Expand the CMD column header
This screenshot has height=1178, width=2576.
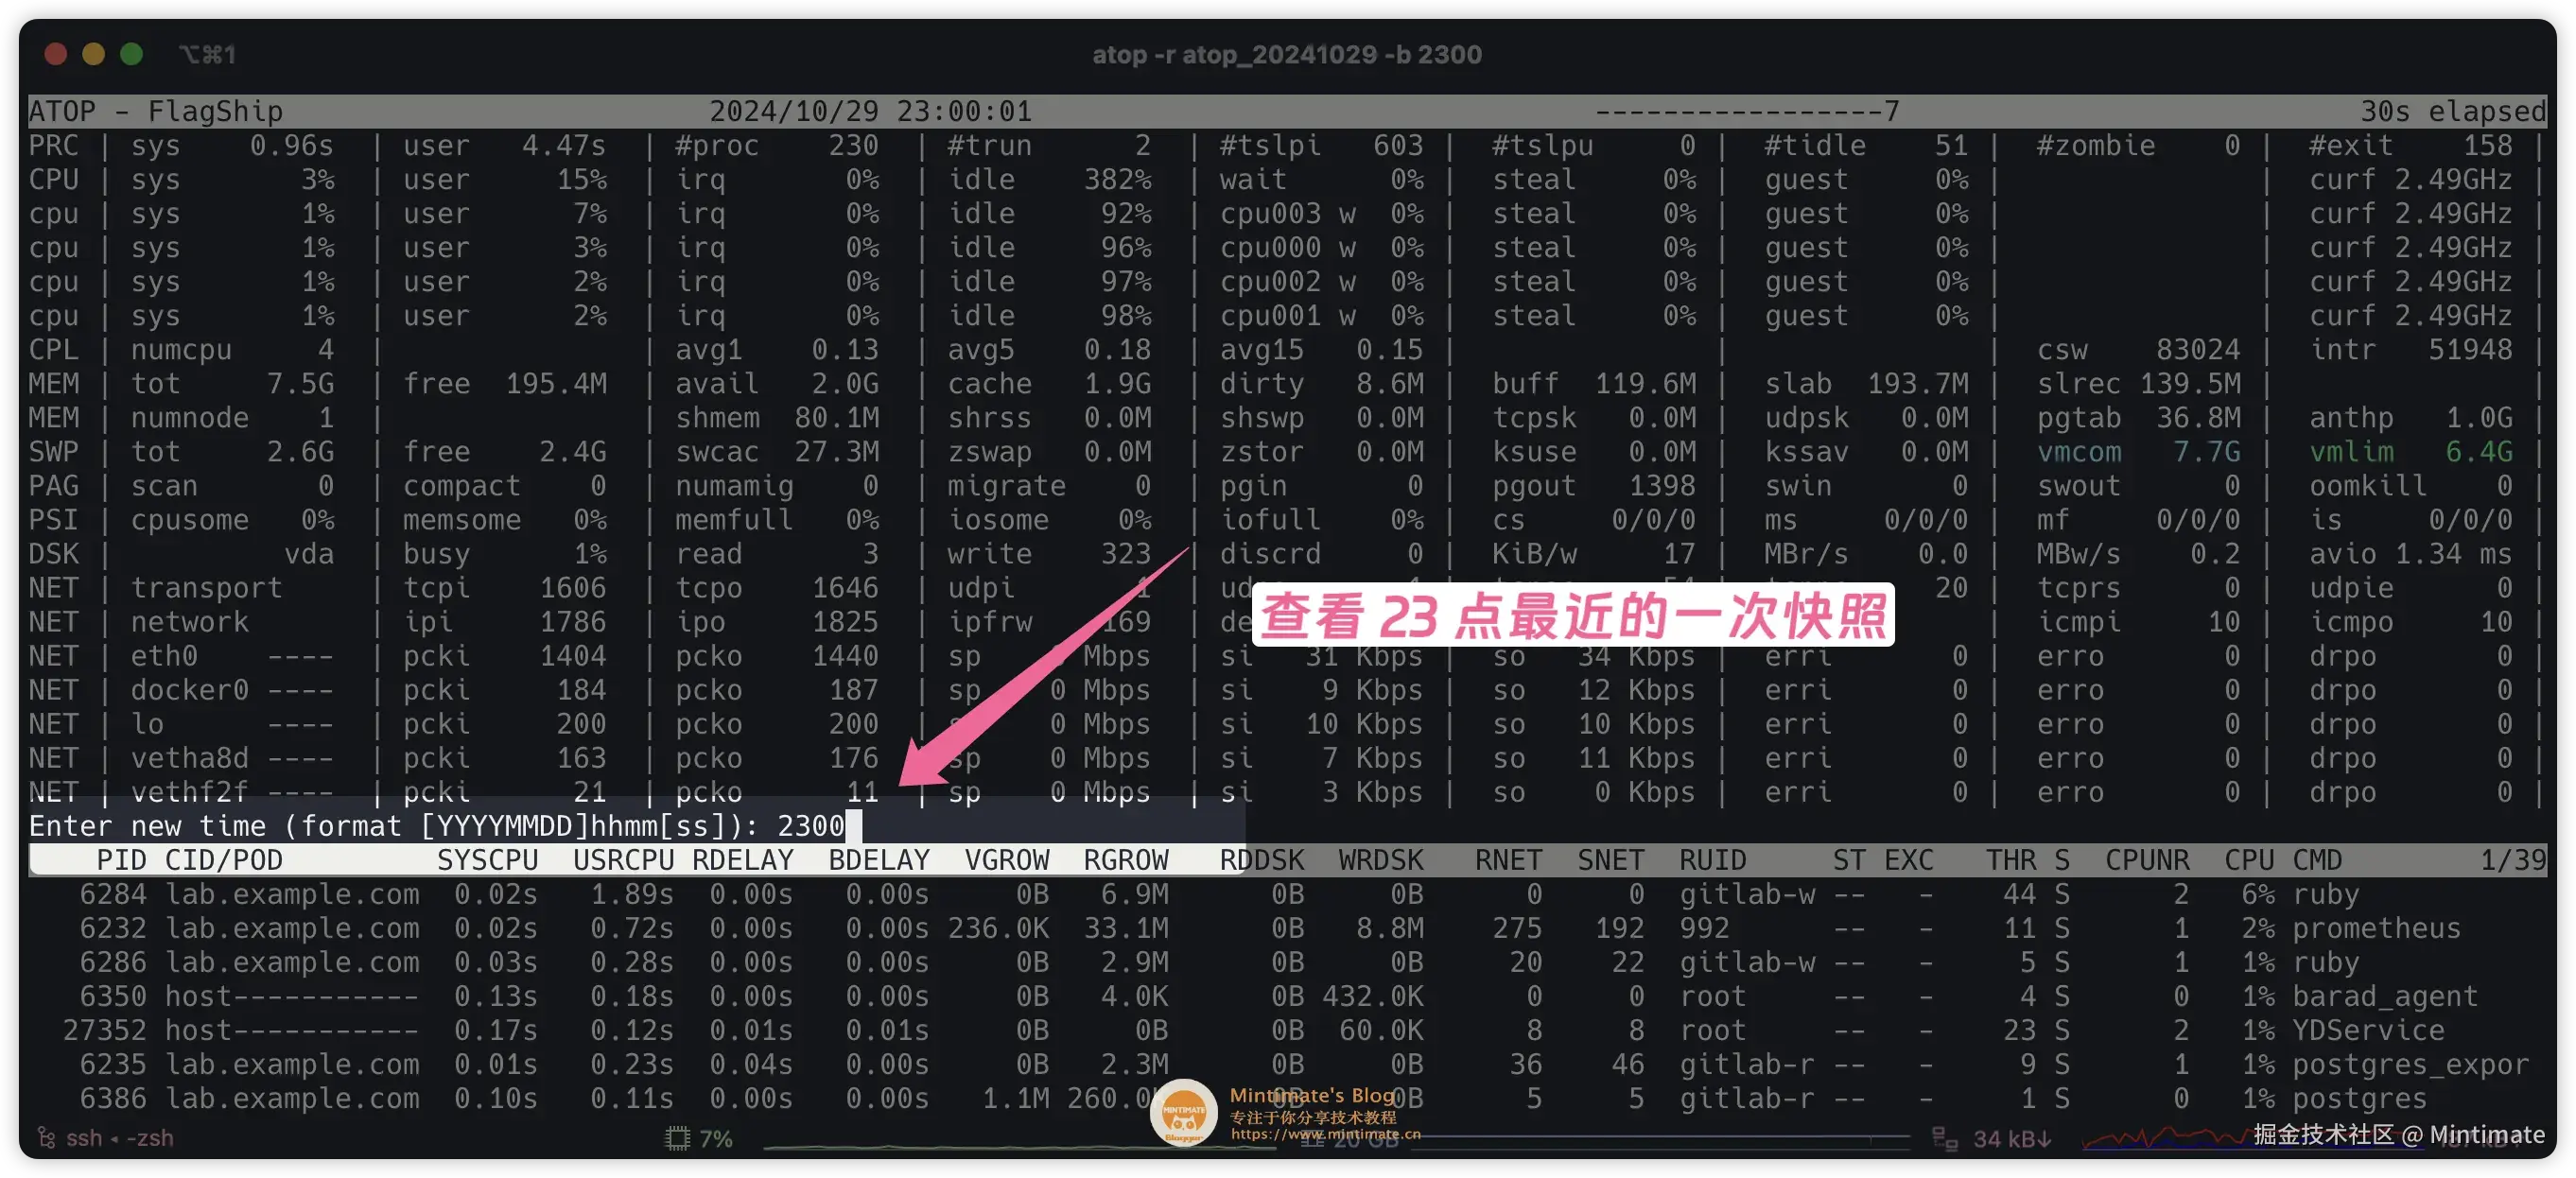pos(2318,859)
